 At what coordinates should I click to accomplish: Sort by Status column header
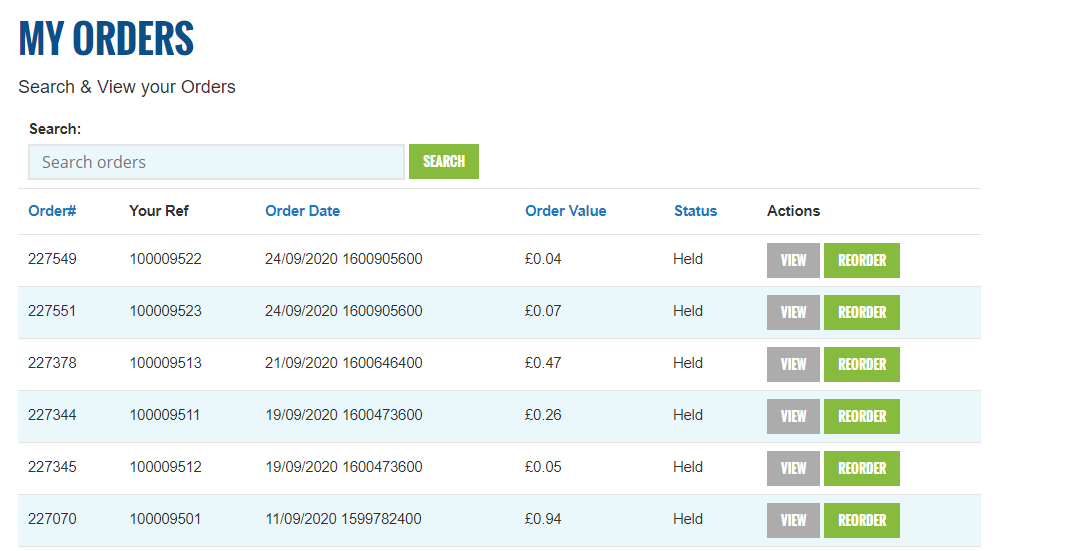[695, 211]
